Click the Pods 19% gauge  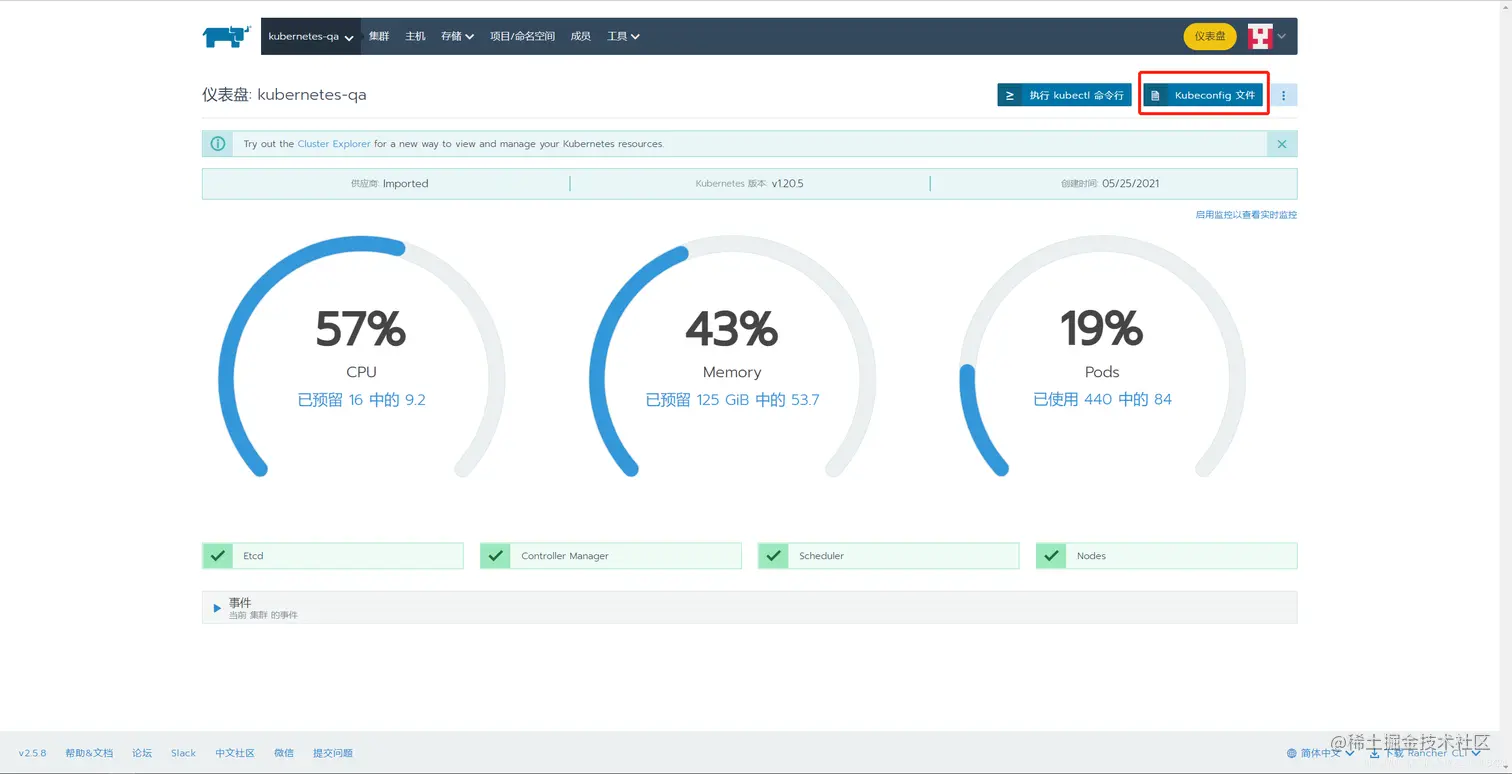1102,357
